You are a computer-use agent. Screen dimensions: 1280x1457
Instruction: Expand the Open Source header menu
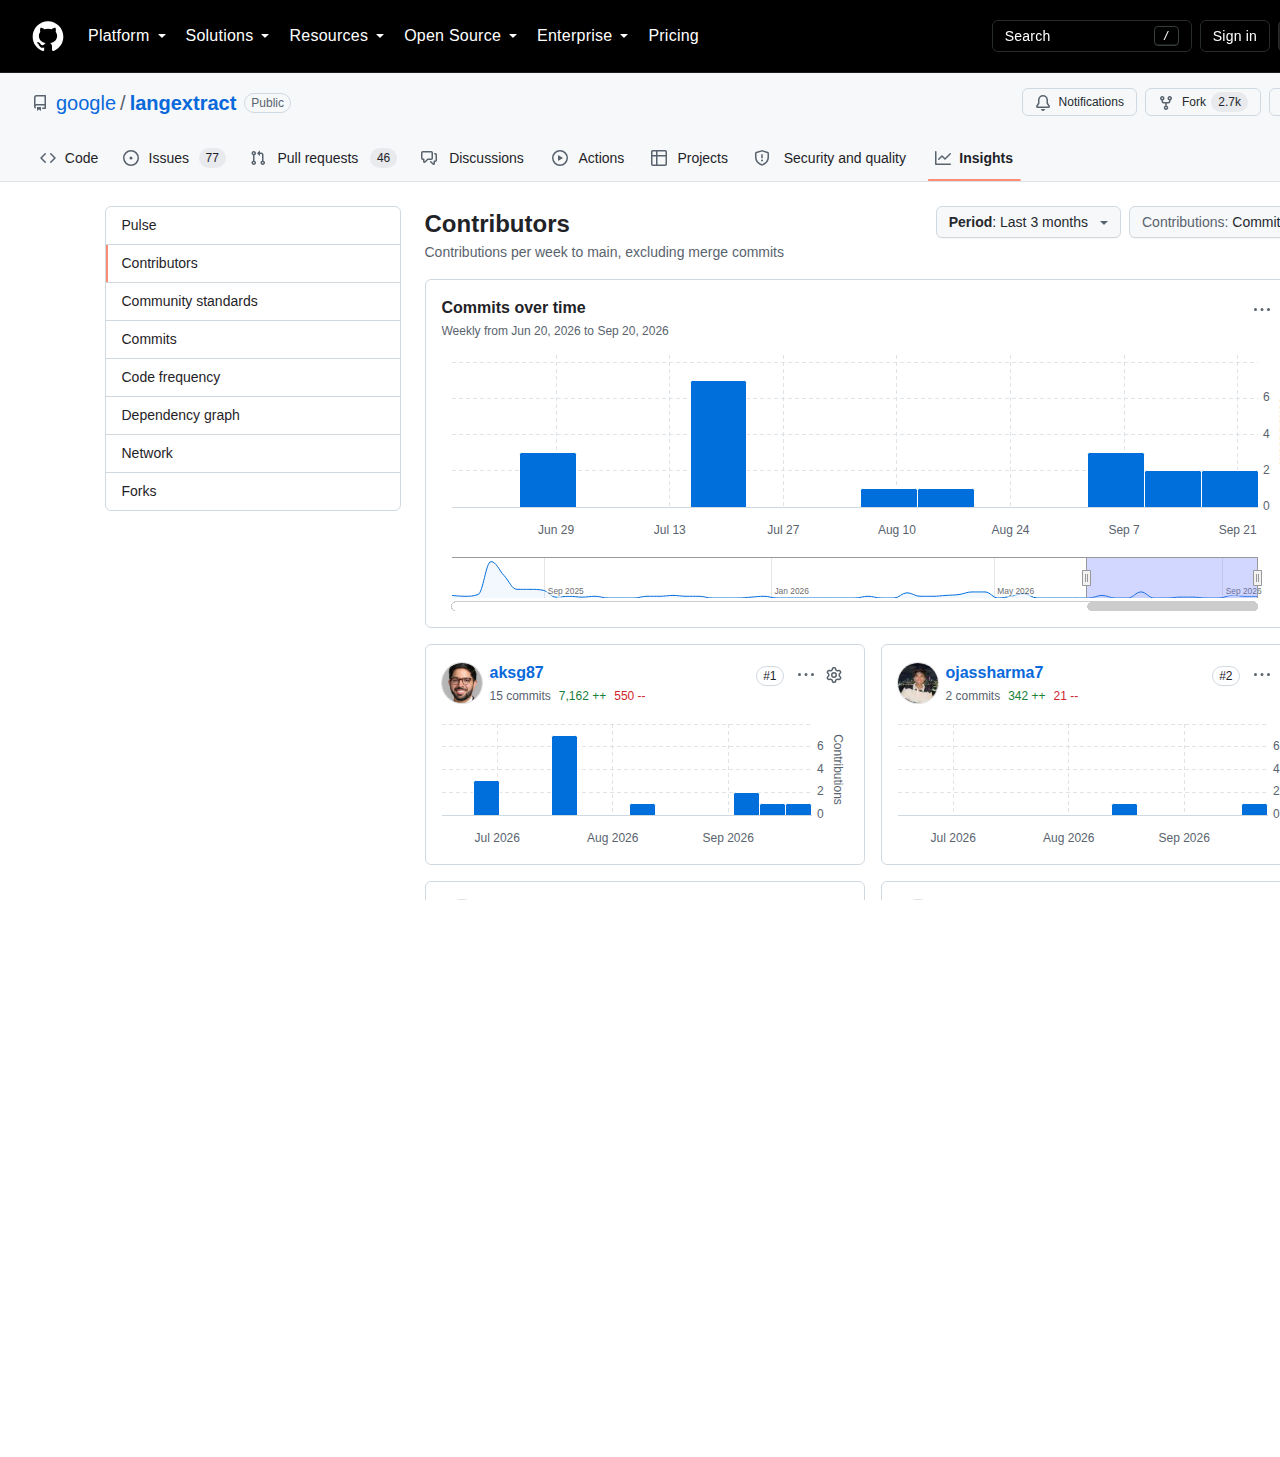pyautogui.click(x=461, y=36)
